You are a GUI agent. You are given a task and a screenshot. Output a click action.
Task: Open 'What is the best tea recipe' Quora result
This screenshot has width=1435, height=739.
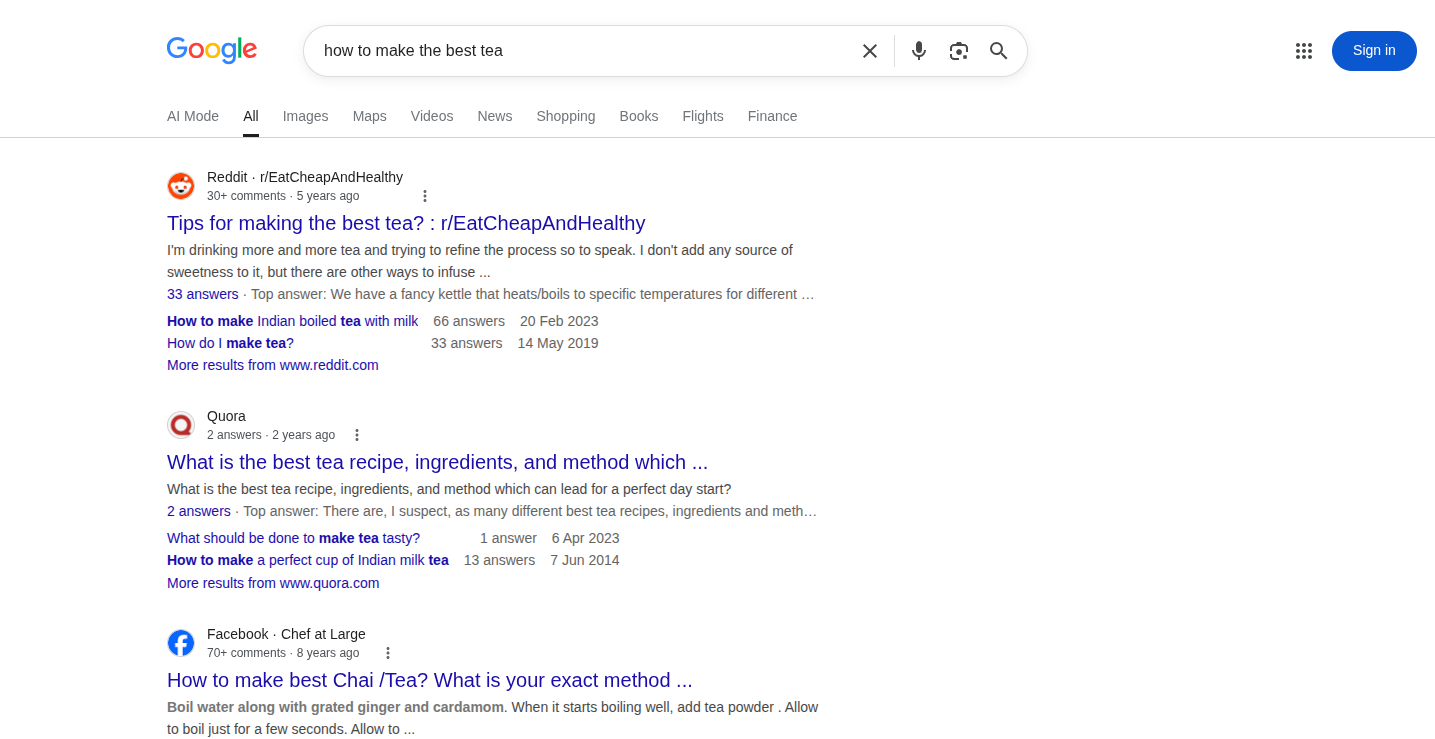tap(437, 462)
